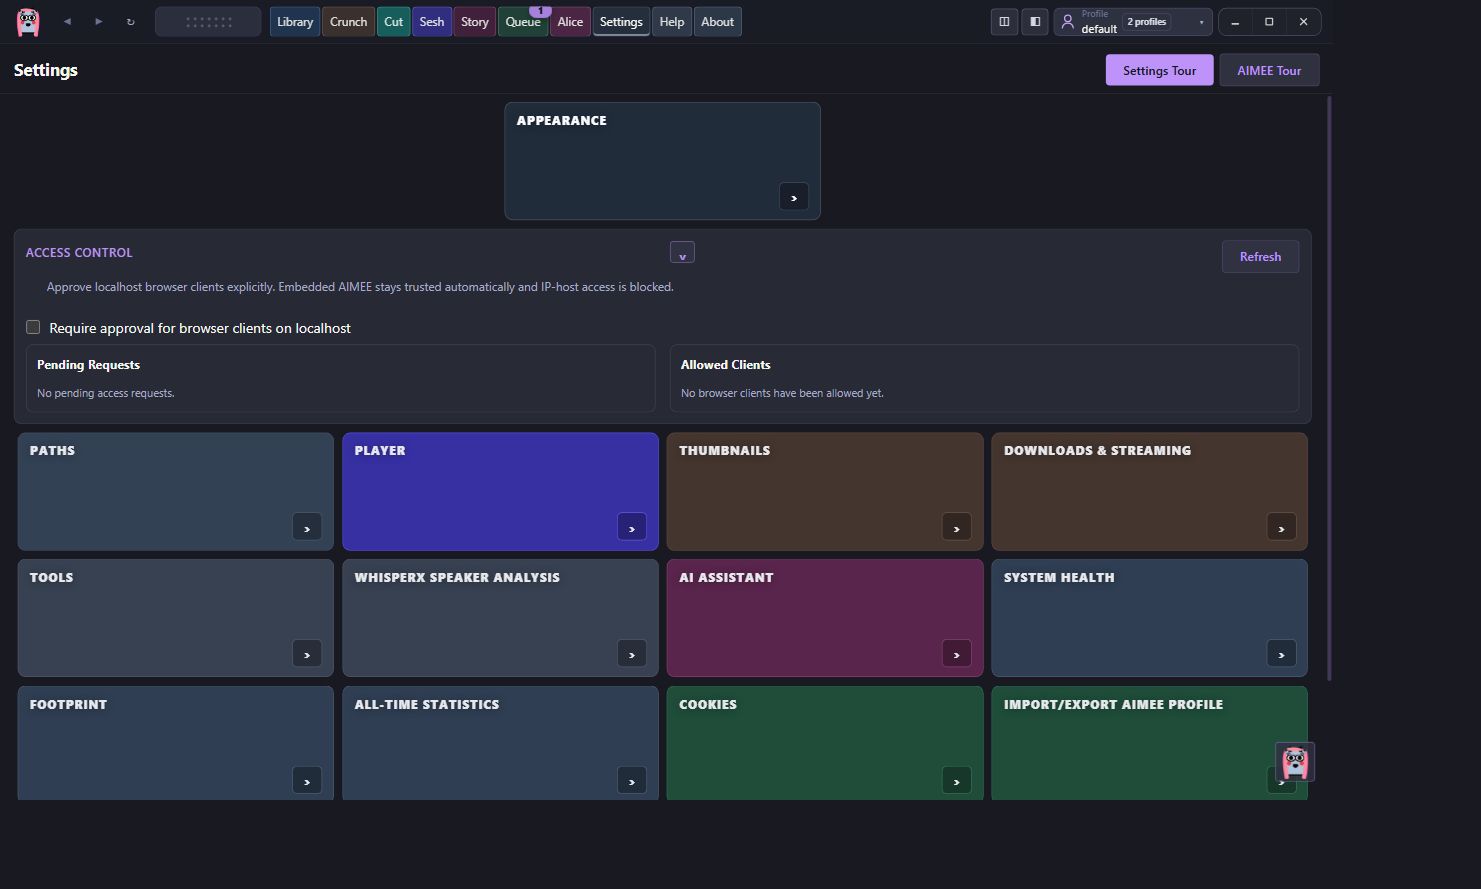Click the ALL-TIME STATISTICS card title
This screenshot has height=889, width=1481.
tap(427, 704)
